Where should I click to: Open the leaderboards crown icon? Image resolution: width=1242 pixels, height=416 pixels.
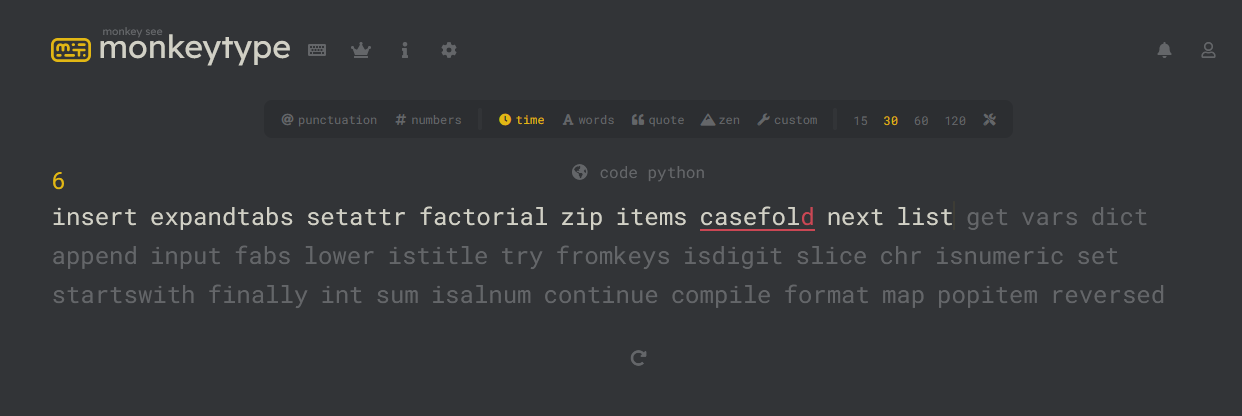tap(361, 49)
